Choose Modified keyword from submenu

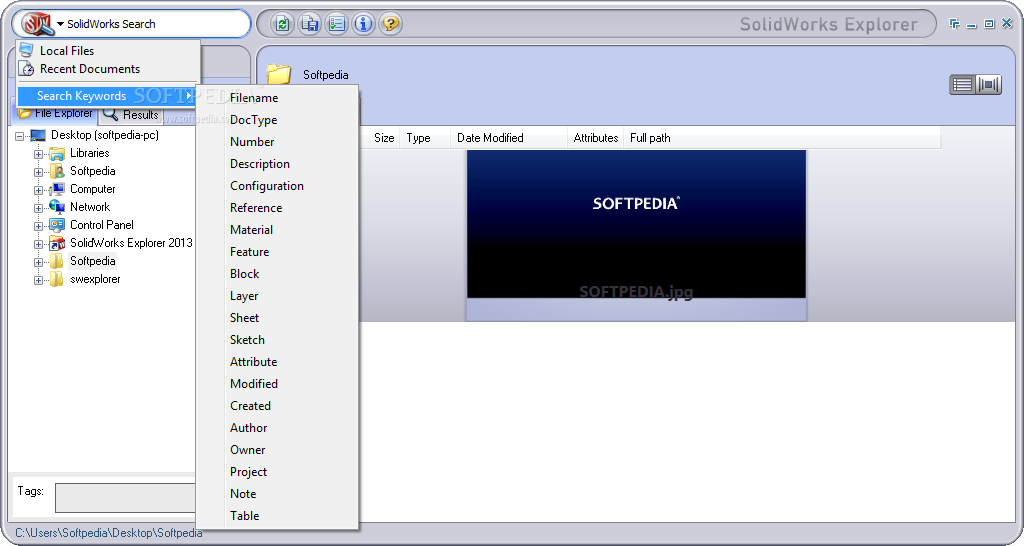[277, 383]
